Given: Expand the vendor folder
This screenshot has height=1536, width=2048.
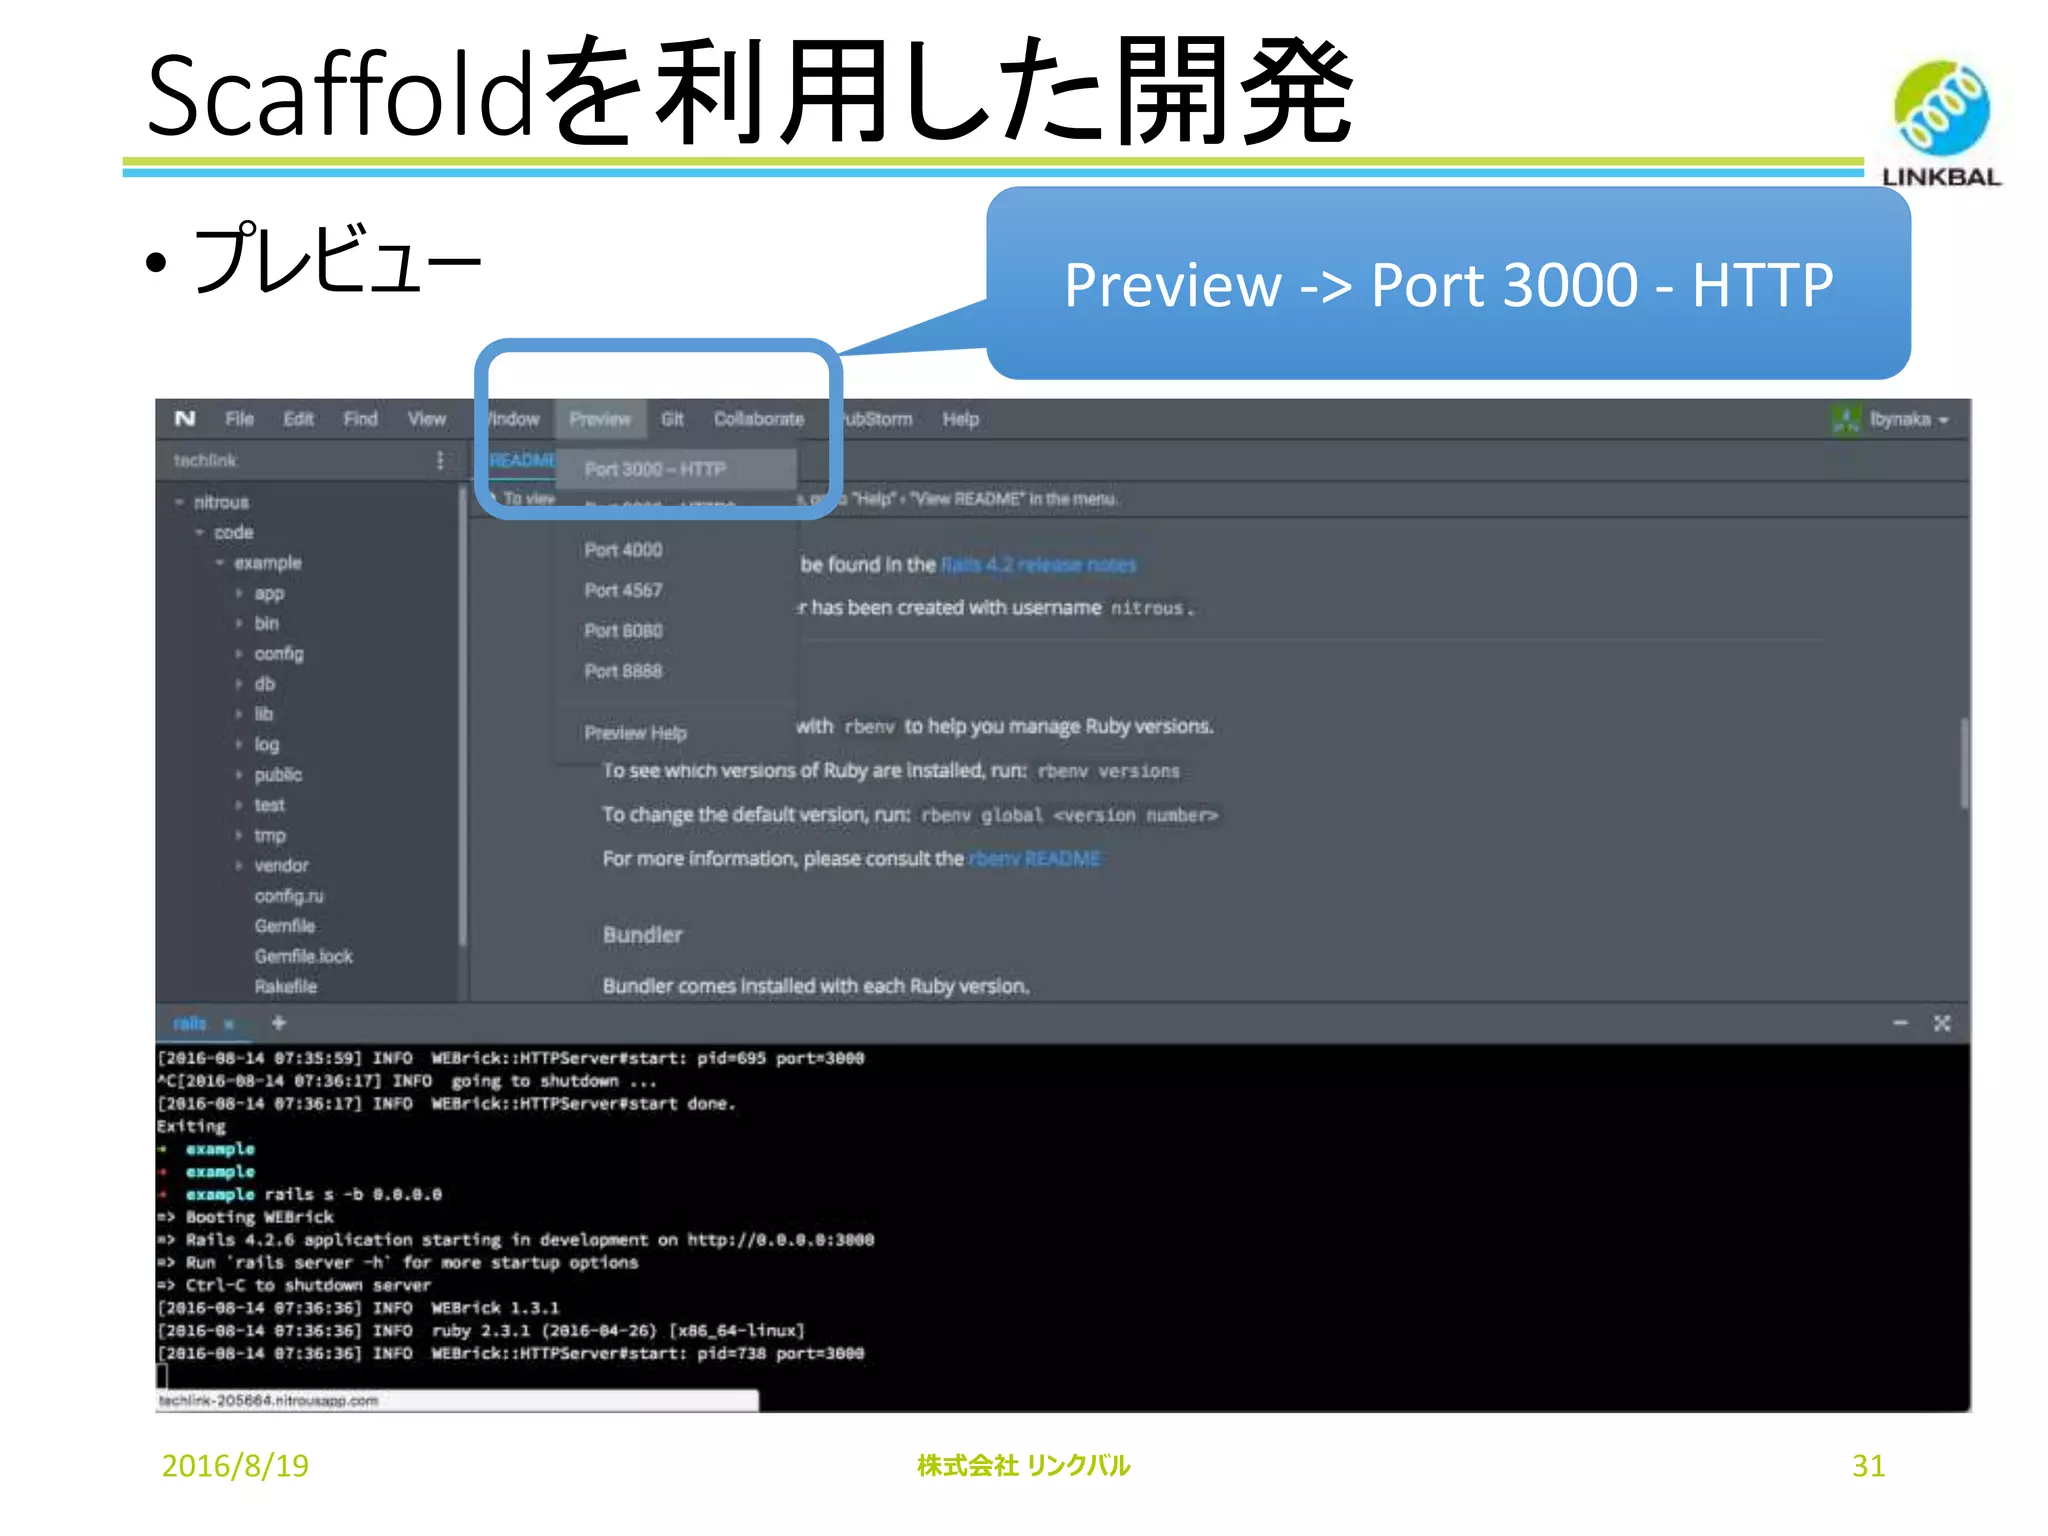Looking at the screenshot, I should tap(239, 865).
